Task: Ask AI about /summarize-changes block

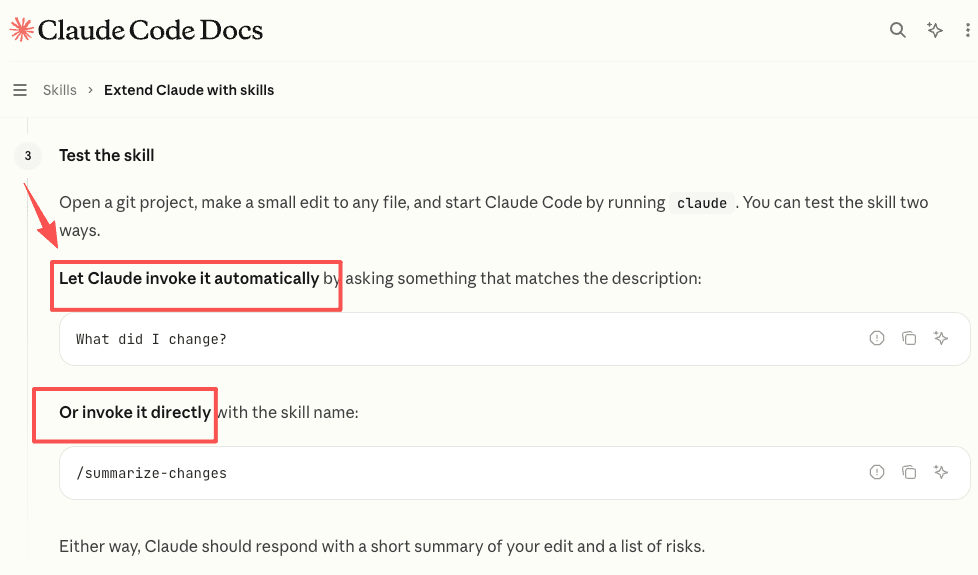Action: click(x=941, y=472)
